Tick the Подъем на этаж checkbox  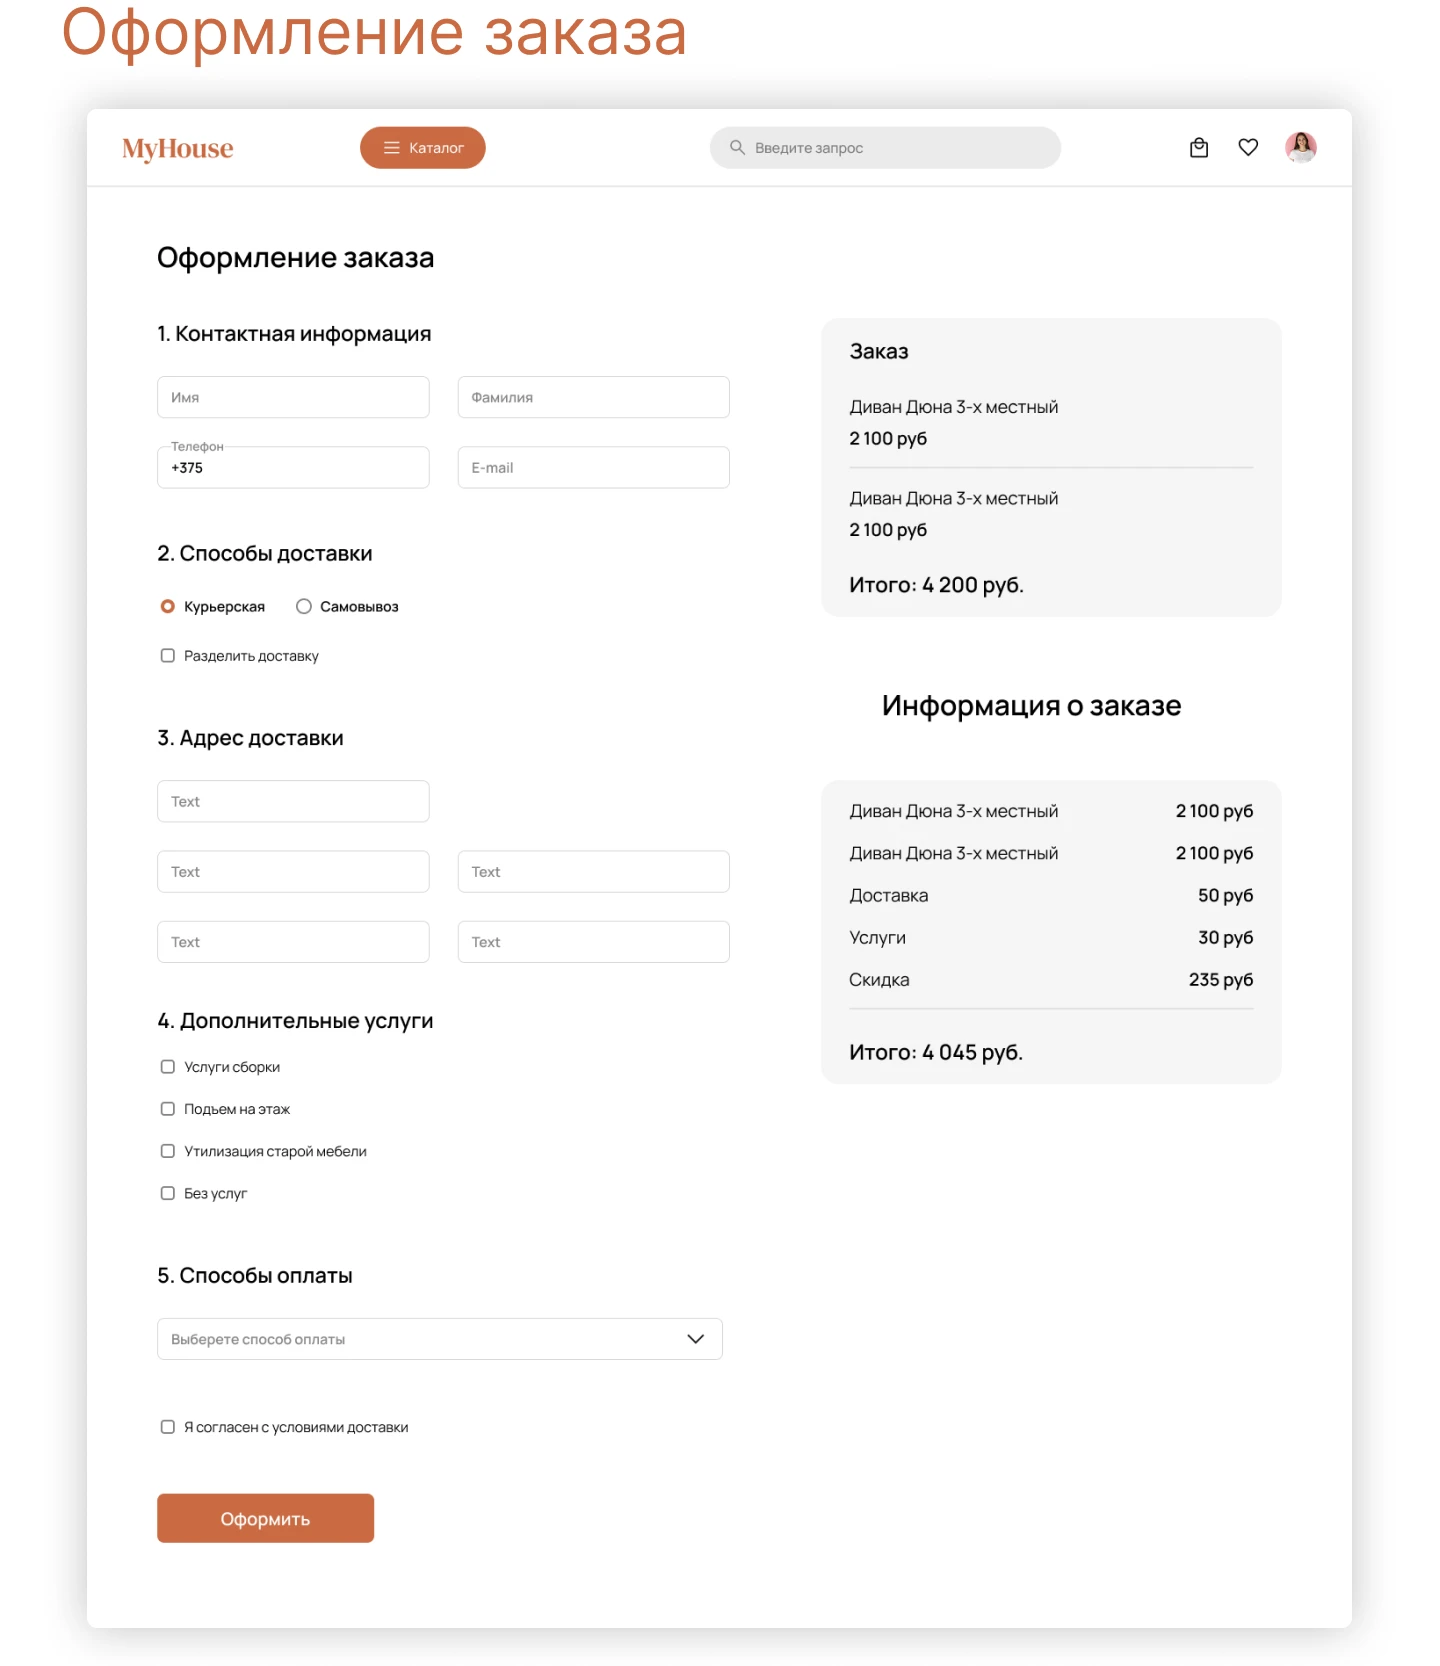coord(168,1109)
